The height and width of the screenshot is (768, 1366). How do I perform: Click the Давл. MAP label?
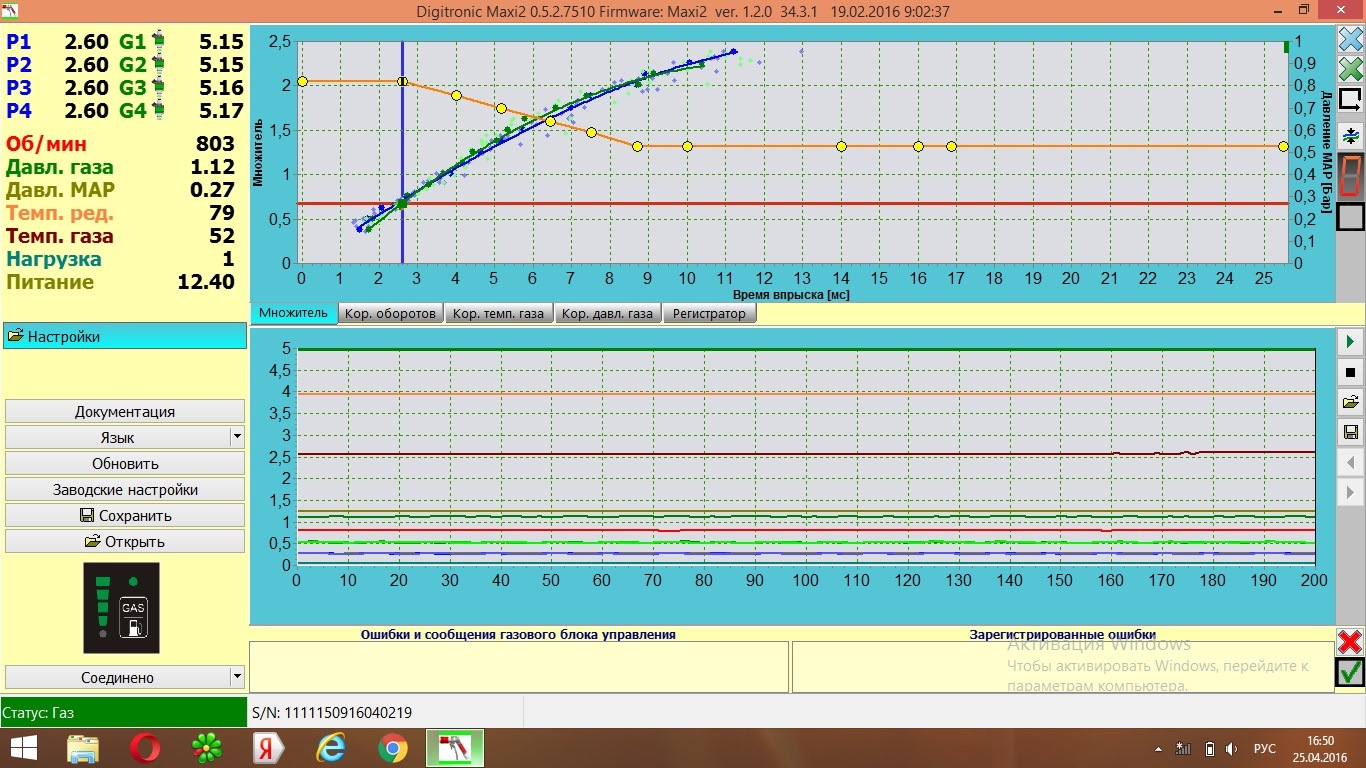click(x=60, y=190)
